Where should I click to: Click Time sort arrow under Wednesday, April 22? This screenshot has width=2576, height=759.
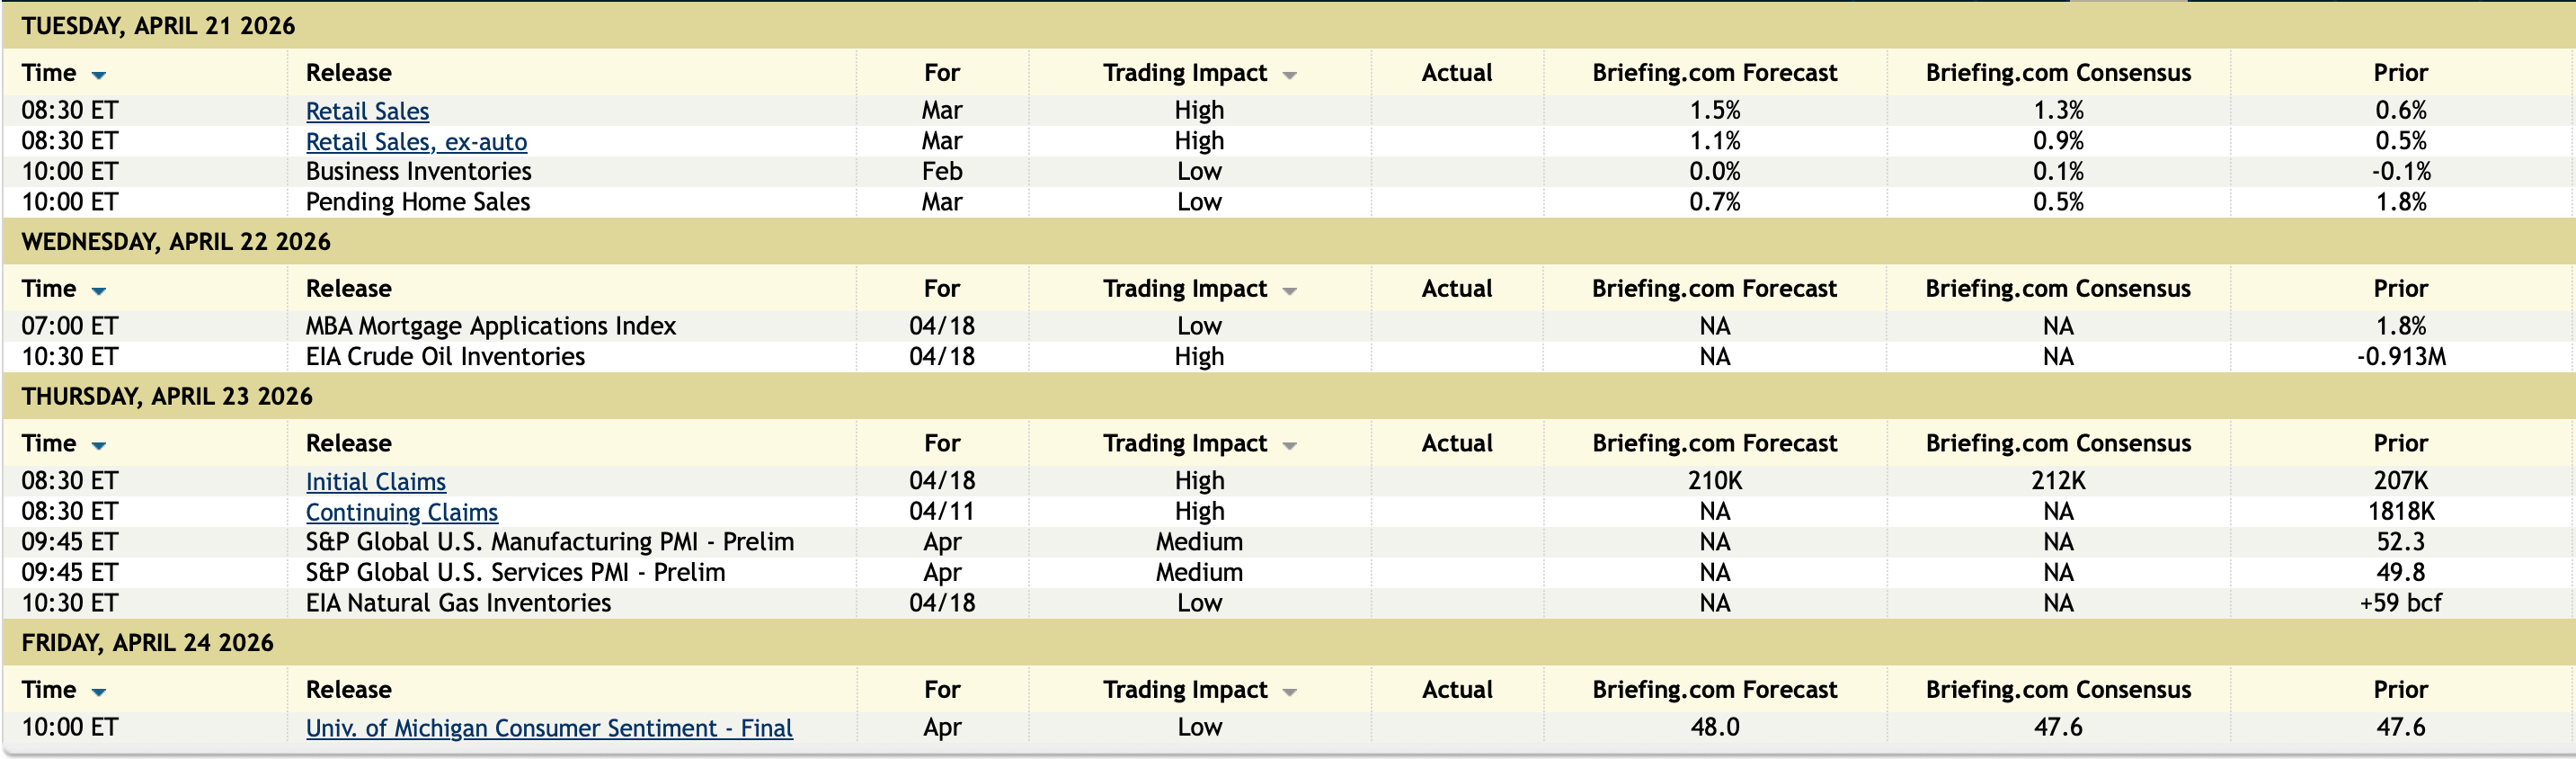[98, 291]
